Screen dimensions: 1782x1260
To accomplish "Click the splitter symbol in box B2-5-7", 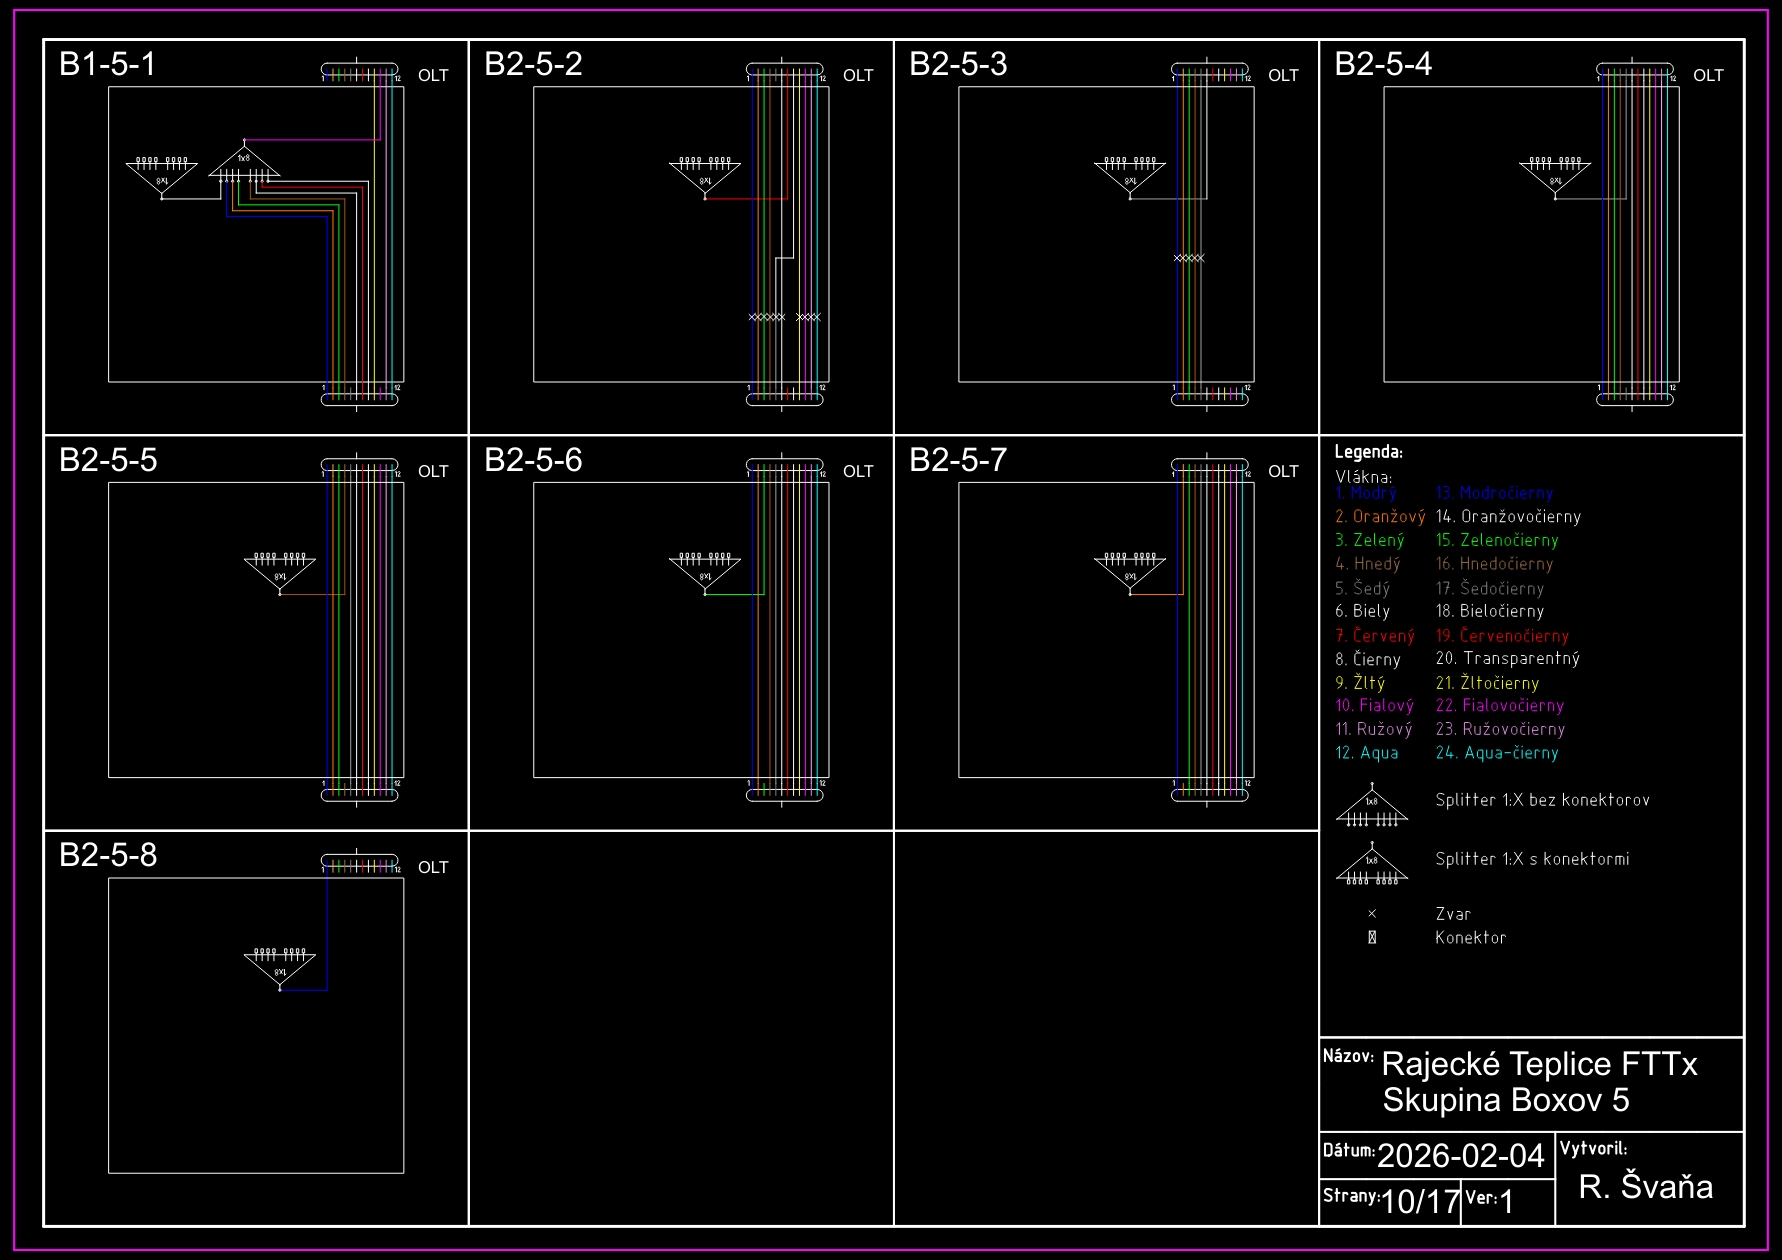I will tap(1130, 572).
